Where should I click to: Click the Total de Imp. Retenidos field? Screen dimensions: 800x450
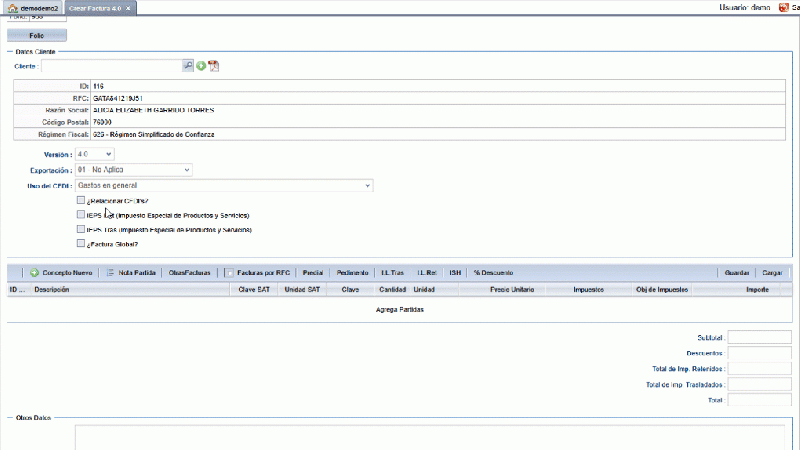pyautogui.click(x=759, y=368)
